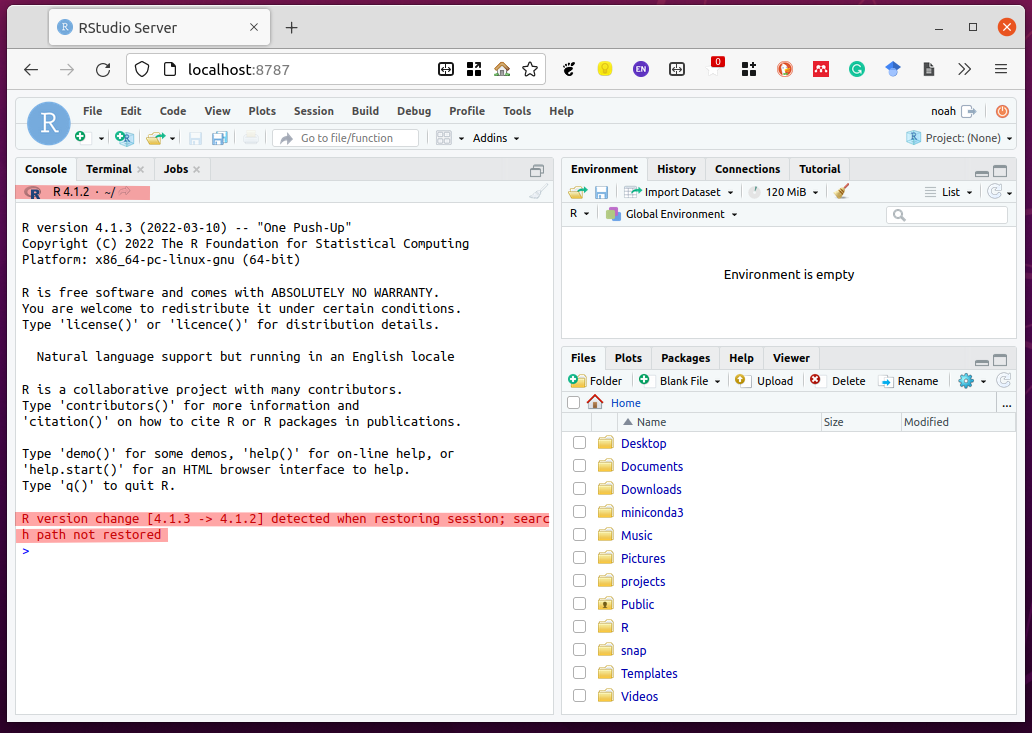Open the Project (None) dropdown
The height and width of the screenshot is (733, 1032).
pos(960,138)
